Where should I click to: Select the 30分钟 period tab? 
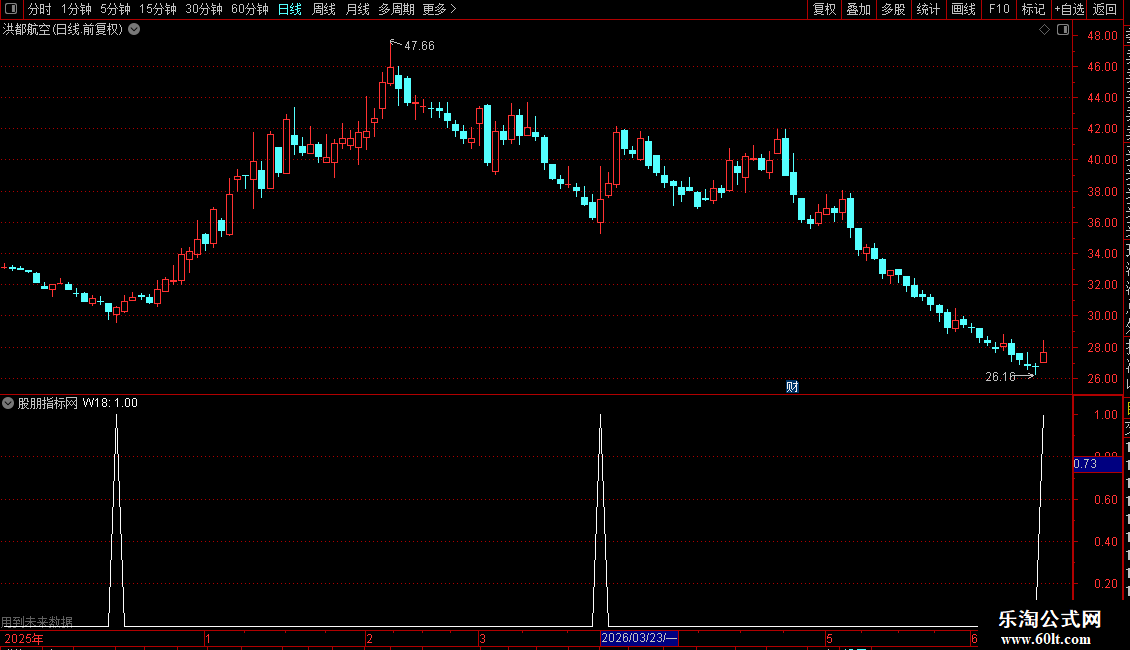(204, 9)
